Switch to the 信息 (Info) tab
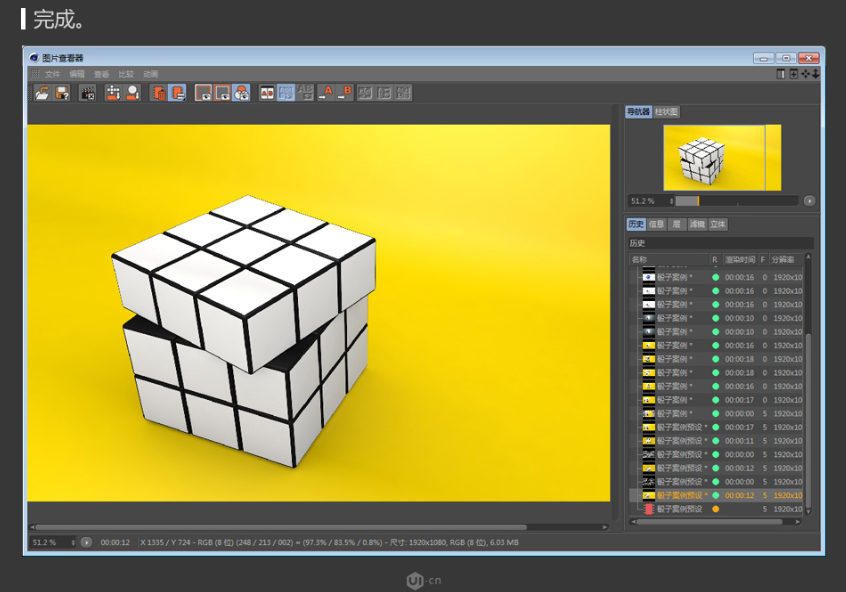The width and height of the screenshot is (846, 592). [x=656, y=224]
